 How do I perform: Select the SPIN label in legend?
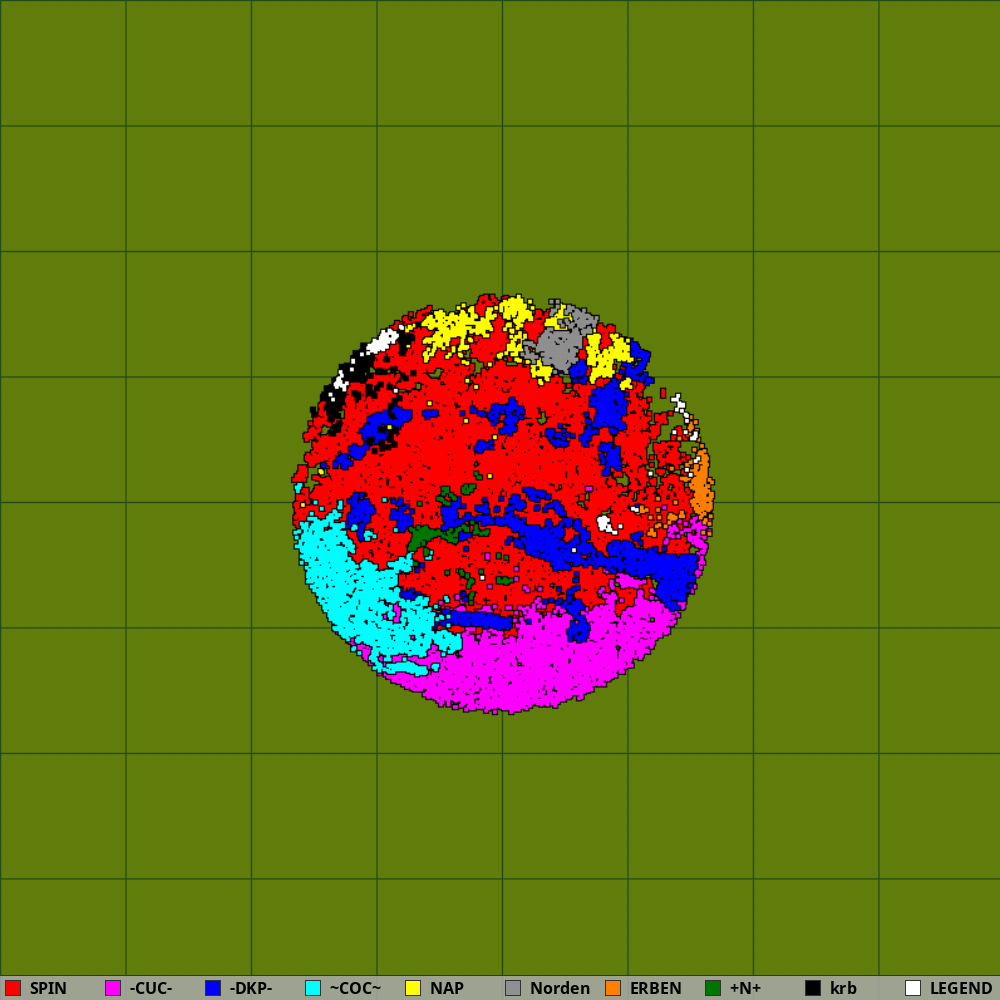pyautogui.click(x=48, y=988)
